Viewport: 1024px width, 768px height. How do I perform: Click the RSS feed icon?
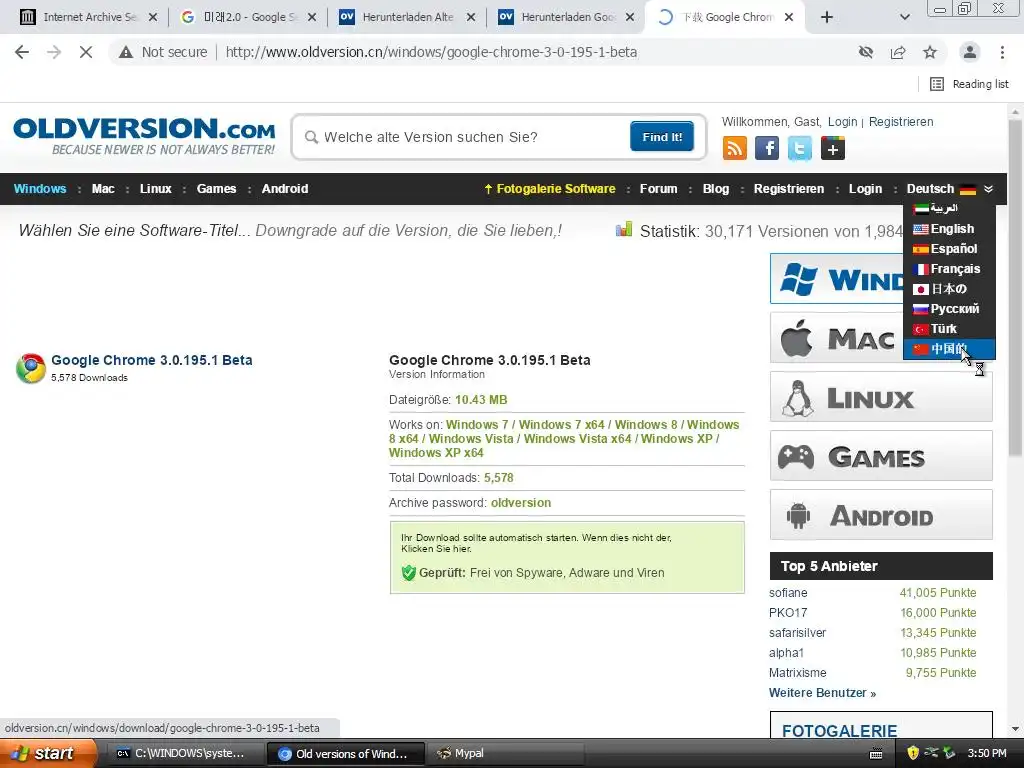pos(735,148)
